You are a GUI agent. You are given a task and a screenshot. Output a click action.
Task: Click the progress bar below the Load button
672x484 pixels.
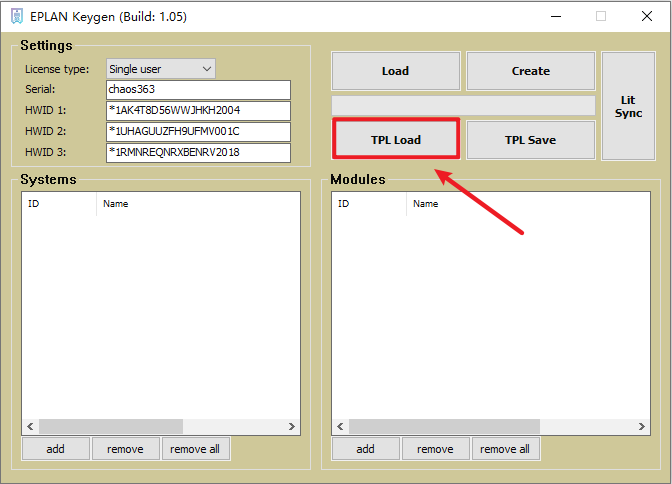point(463,105)
